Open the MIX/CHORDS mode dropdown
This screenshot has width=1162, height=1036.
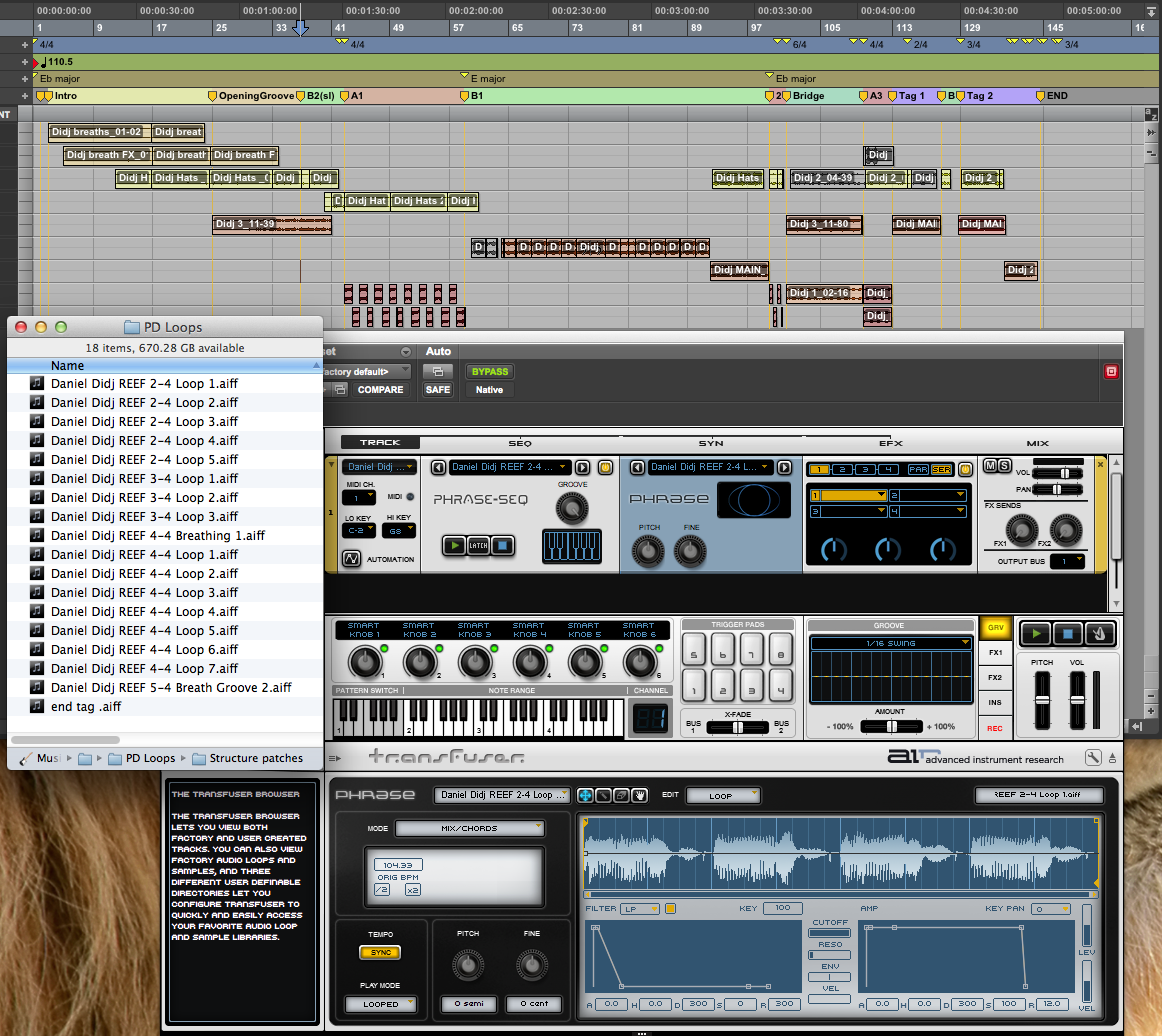click(469, 828)
